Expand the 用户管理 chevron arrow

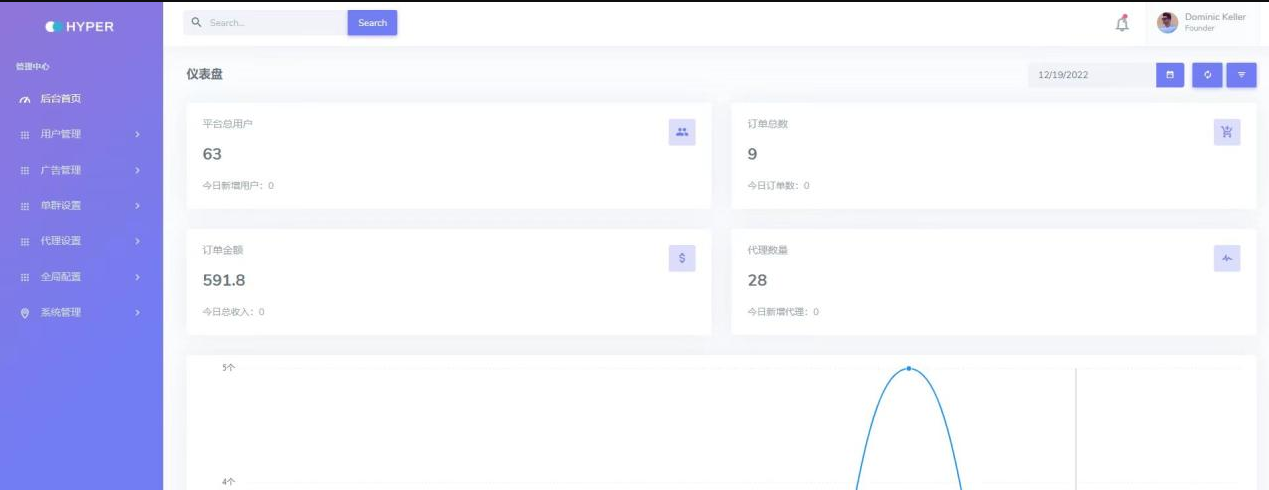point(138,135)
